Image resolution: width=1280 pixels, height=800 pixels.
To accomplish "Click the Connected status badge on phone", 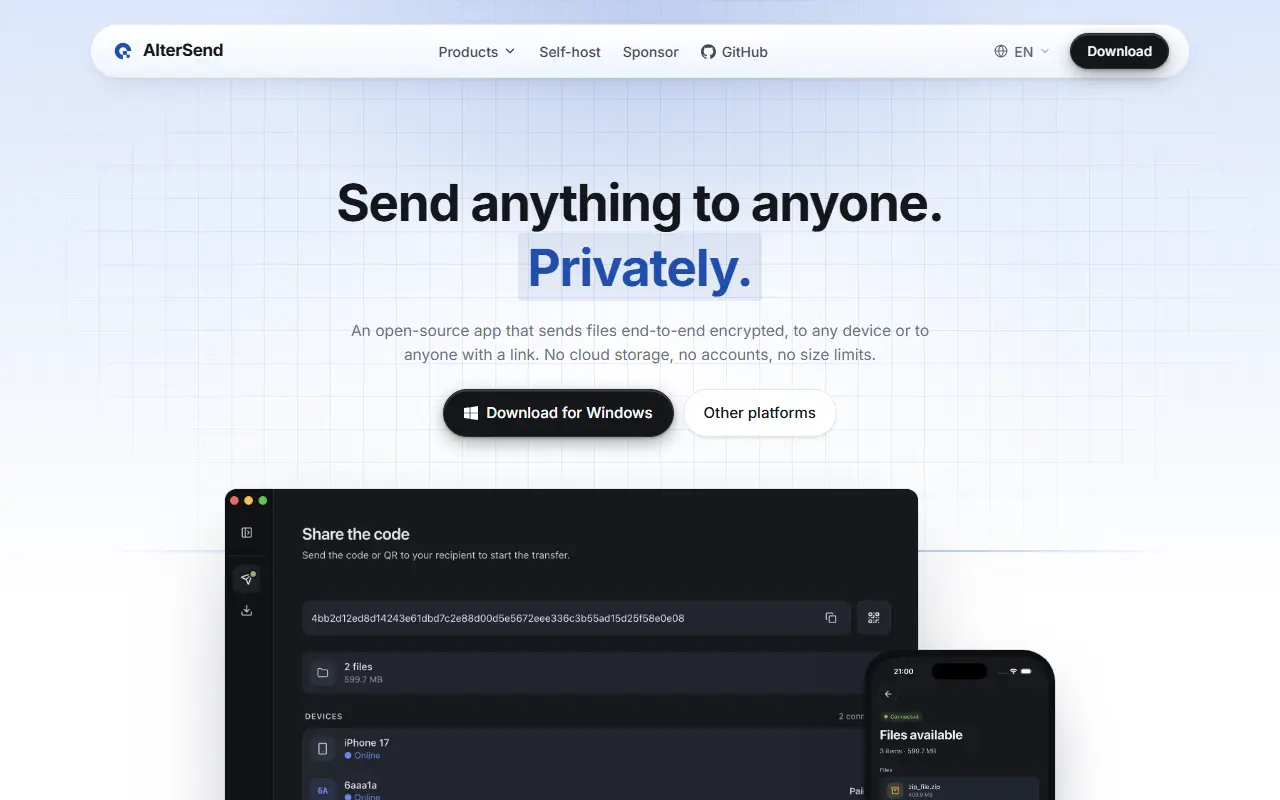I will (x=901, y=717).
